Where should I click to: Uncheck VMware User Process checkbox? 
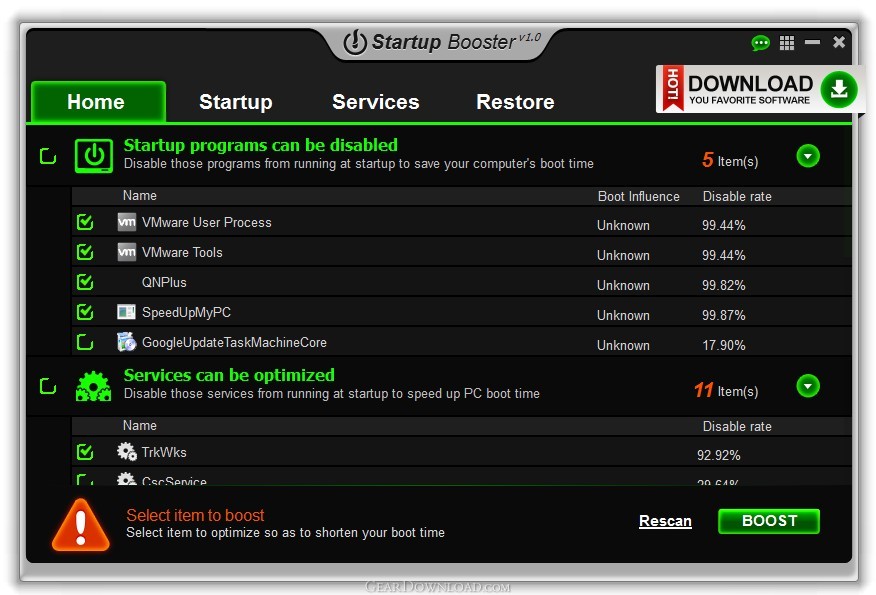(x=85, y=222)
